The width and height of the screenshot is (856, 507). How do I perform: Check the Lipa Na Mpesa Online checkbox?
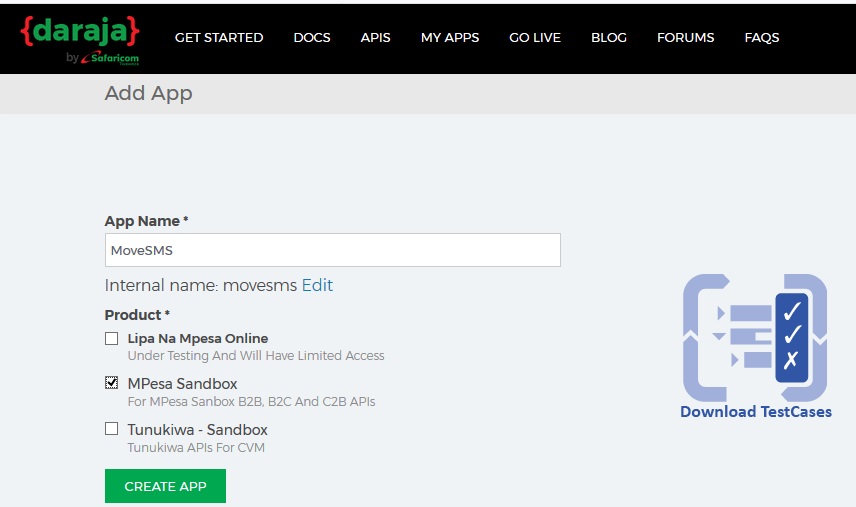[111, 338]
